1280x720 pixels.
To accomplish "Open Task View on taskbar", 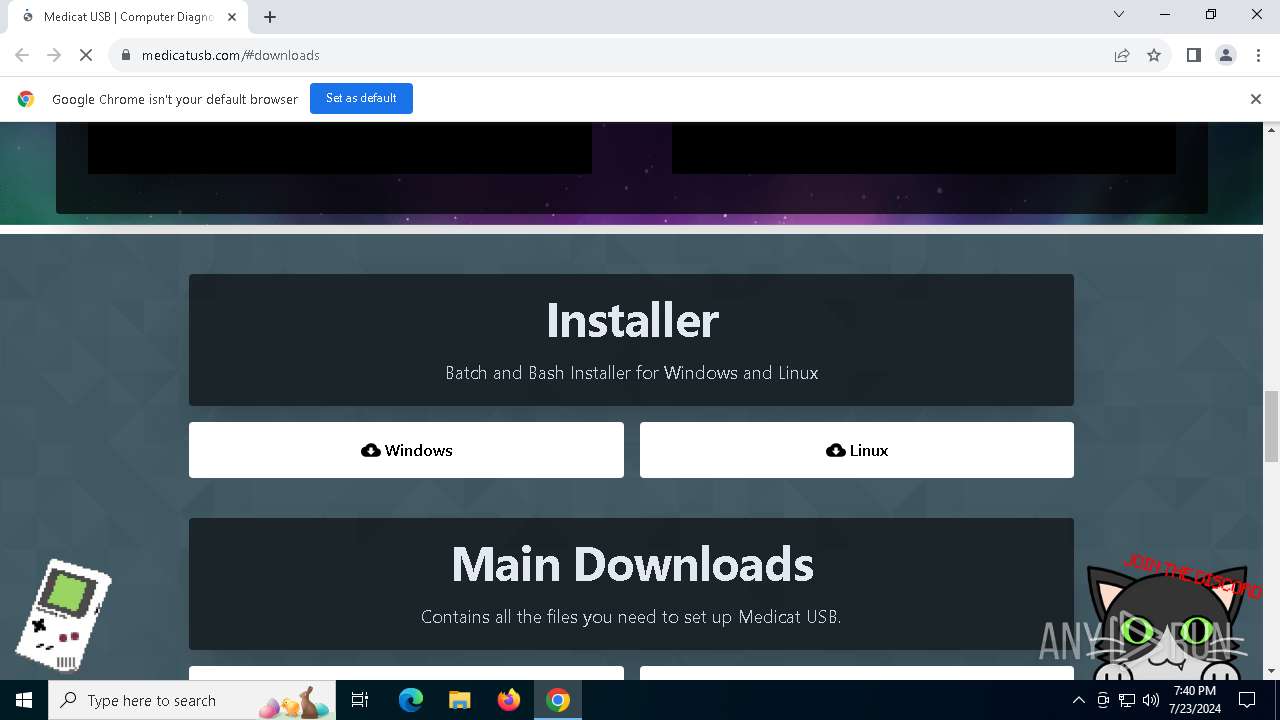I will (x=360, y=700).
